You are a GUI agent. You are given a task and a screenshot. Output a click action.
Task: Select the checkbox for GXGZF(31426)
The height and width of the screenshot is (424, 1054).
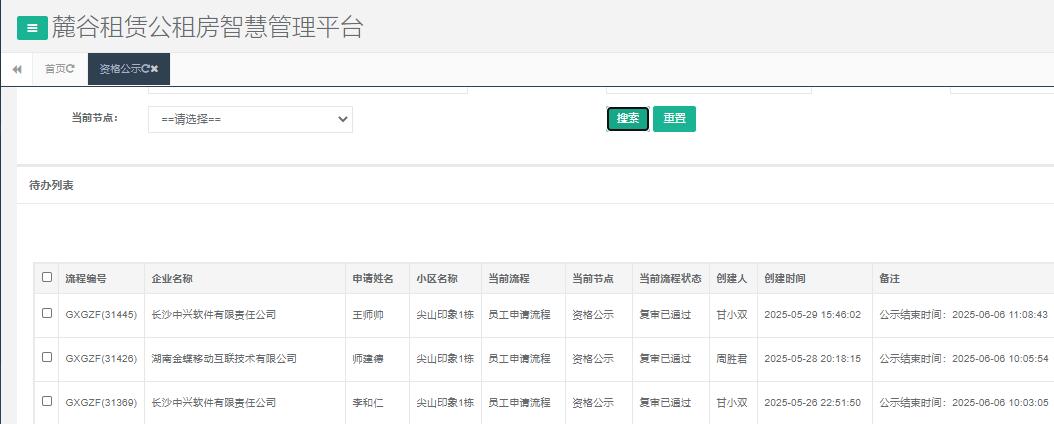click(47, 357)
